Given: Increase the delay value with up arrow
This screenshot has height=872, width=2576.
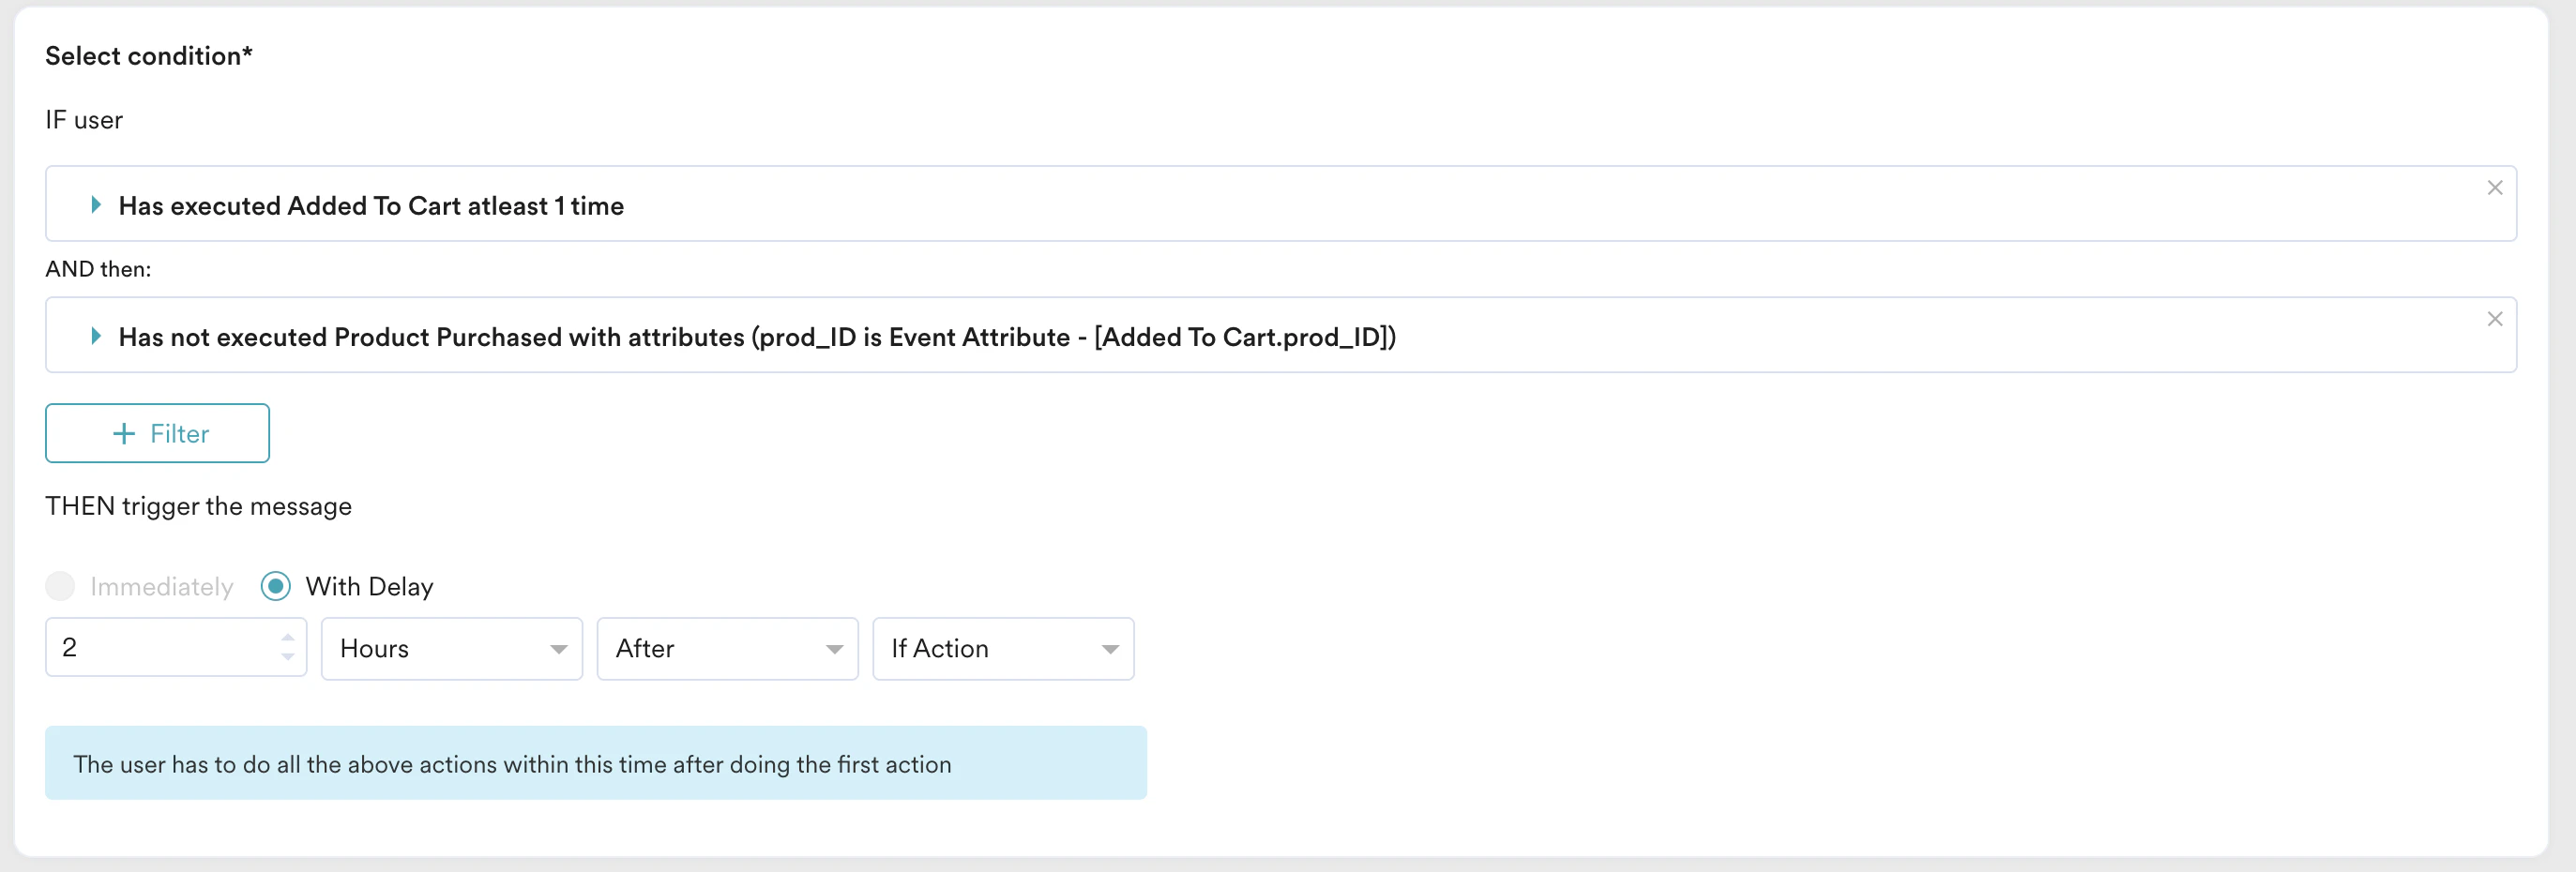Looking at the screenshot, I should [x=288, y=637].
